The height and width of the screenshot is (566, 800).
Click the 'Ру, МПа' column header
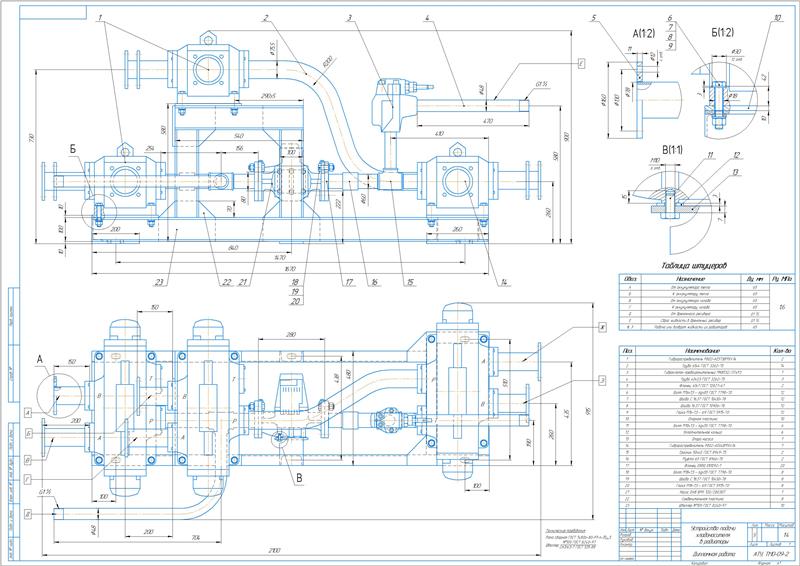pos(784,279)
